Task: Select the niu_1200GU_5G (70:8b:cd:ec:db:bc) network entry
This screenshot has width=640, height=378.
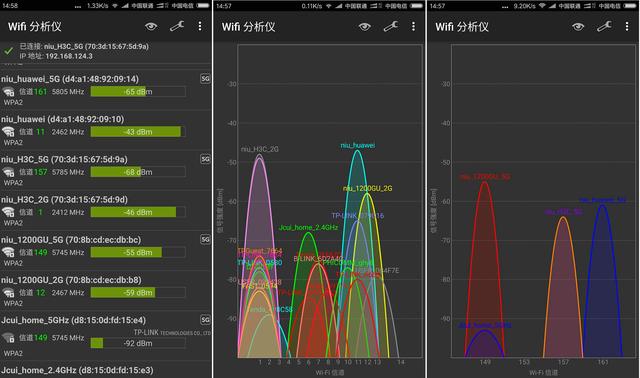Action: [106, 251]
